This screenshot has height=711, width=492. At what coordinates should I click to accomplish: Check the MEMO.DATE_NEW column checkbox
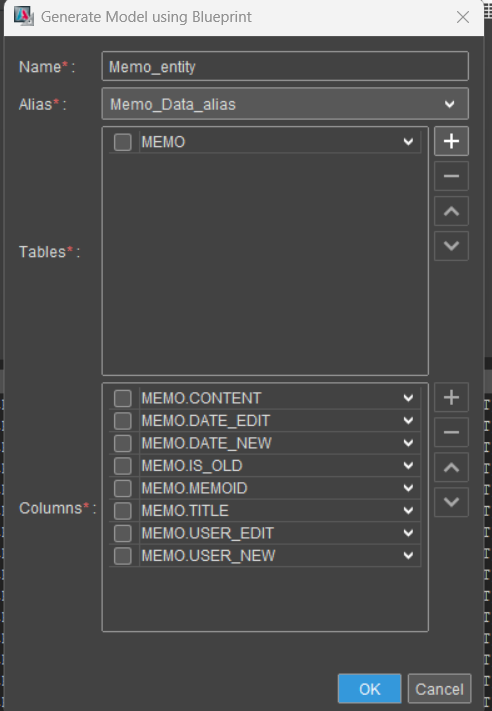[x=122, y=443]
